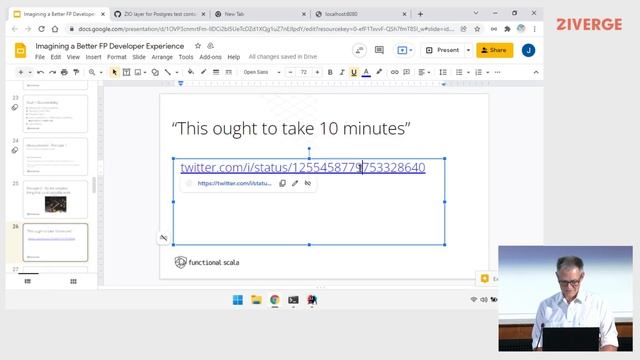Copy link from the link popup

pos(282,183)
